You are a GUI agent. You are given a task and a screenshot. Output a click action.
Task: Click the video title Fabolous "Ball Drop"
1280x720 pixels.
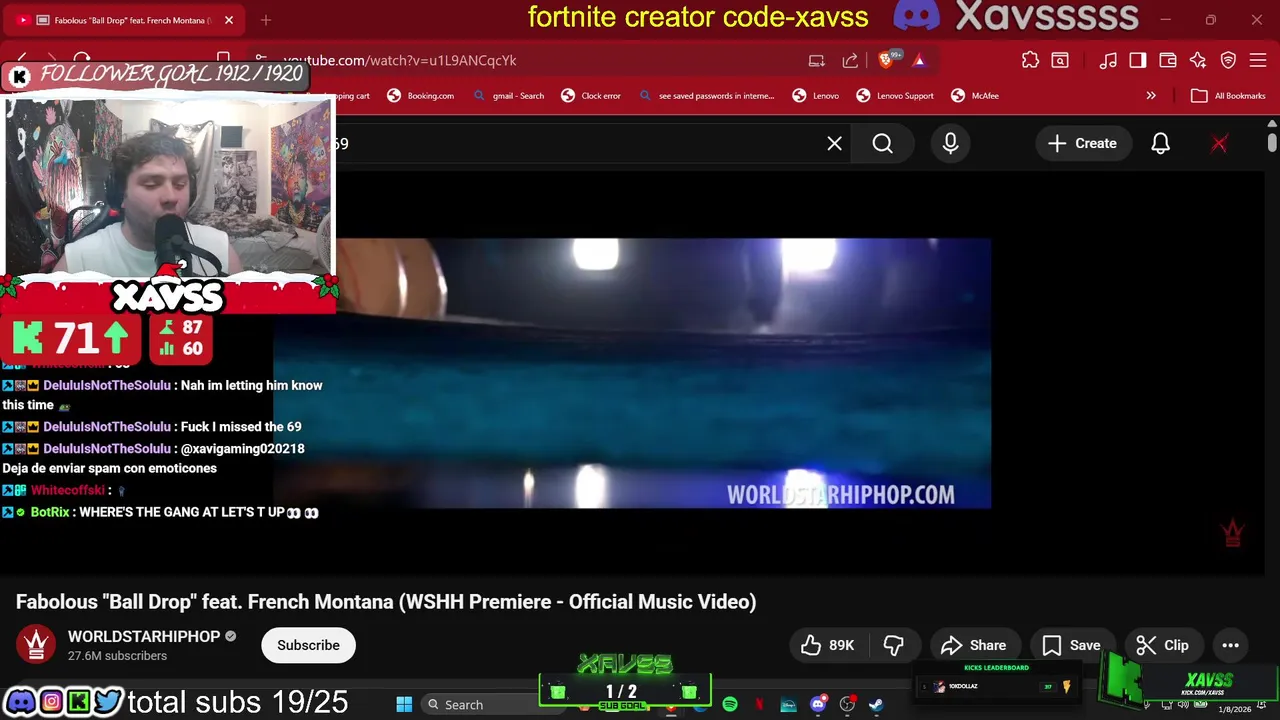coord(386,602)
